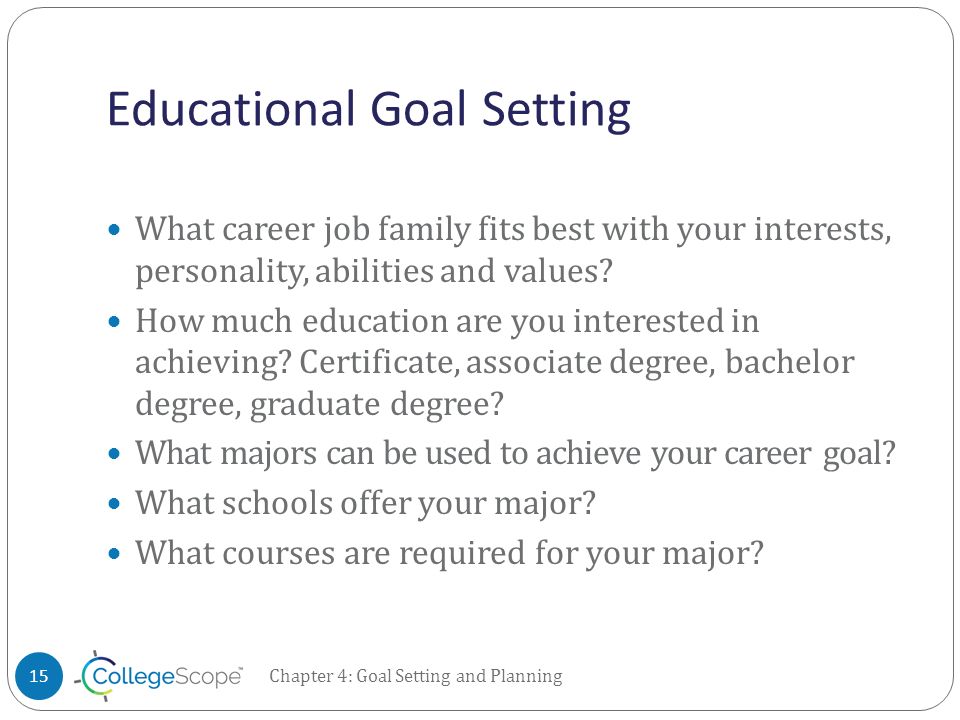Click the word 'Educational' in the title
This screenshot has height=720, width=960.
tap(231, 108)
